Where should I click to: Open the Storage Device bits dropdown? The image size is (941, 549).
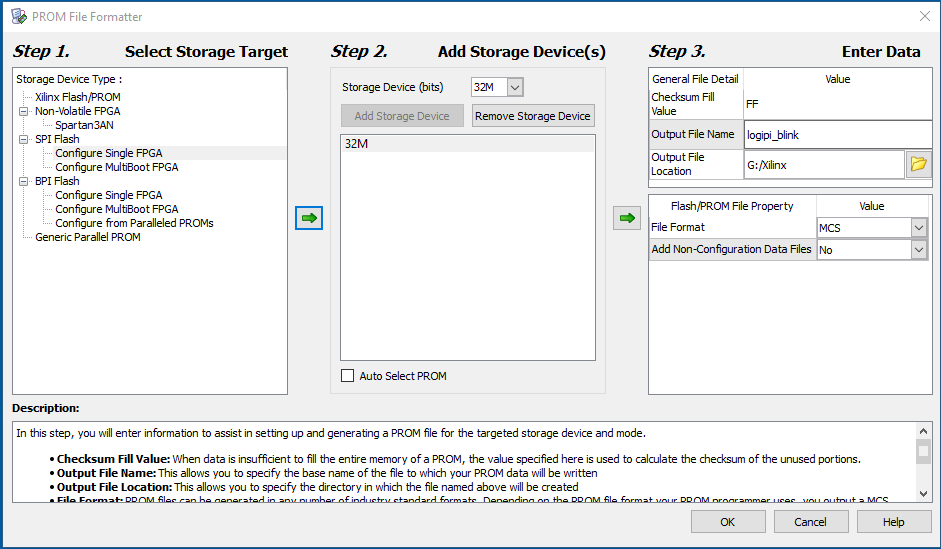coord(515,88)
